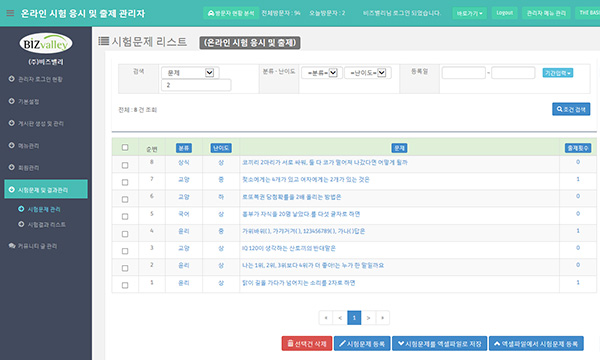This screenshot has width=600, height=360.
Task: Click 선택건 삭제 delete selected button
Action: 307,344
